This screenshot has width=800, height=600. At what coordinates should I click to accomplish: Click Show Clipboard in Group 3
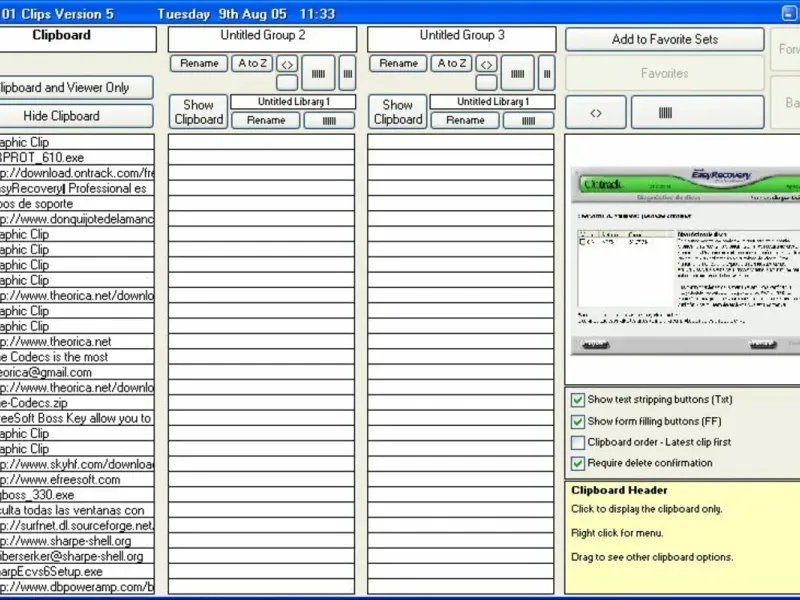397,112
